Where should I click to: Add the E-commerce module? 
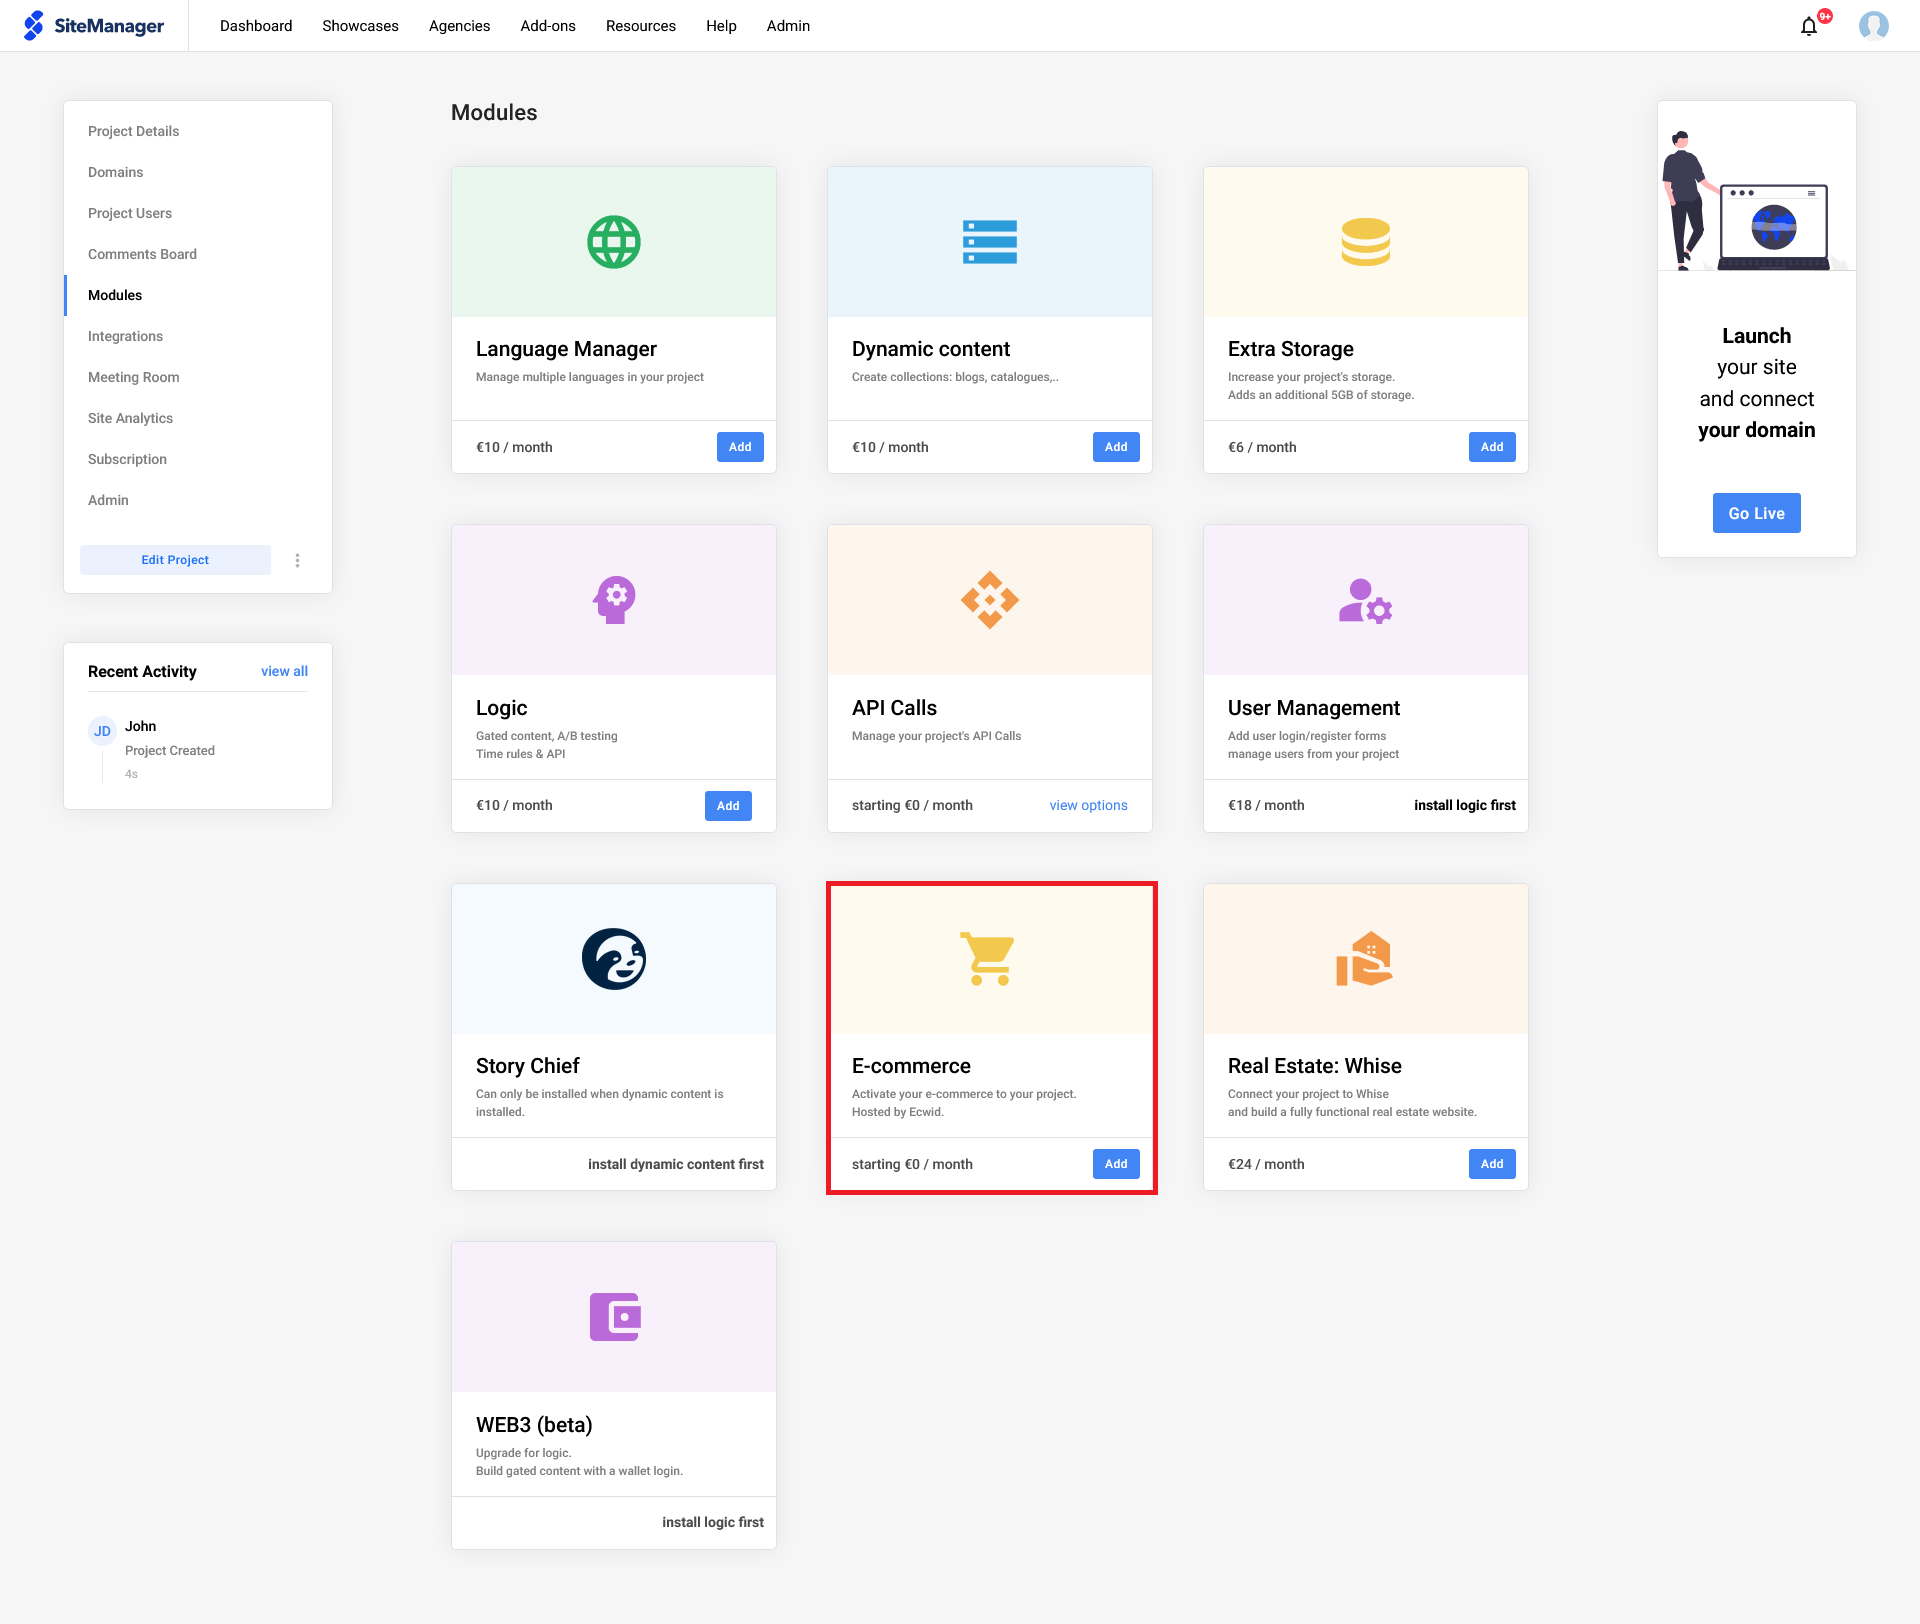[1116, 1164]
